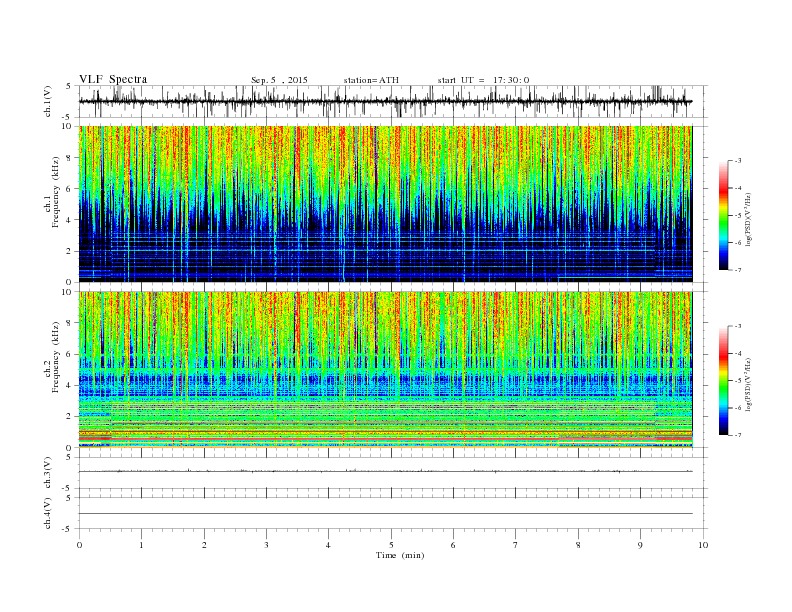
Task: Select the date text "Sep. 5, 2015"
Action: pyautogui.click(x=279, y=80)
